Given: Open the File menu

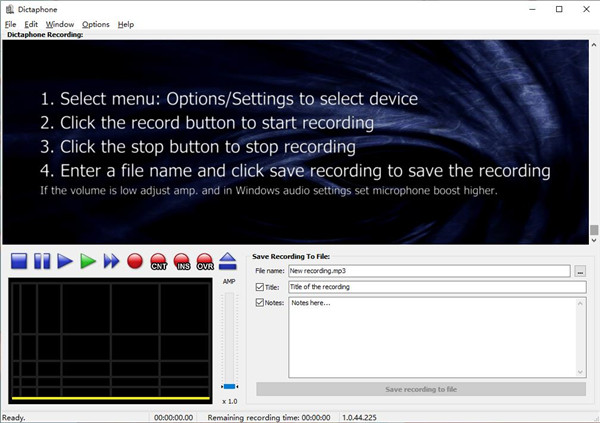Looking at the screenshot, I should click(x=10, y=24).
